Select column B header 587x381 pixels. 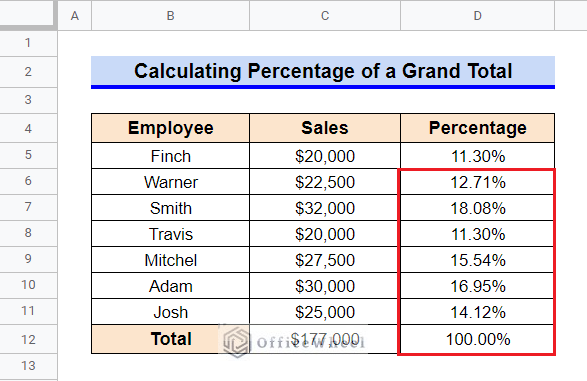[170, 15]
